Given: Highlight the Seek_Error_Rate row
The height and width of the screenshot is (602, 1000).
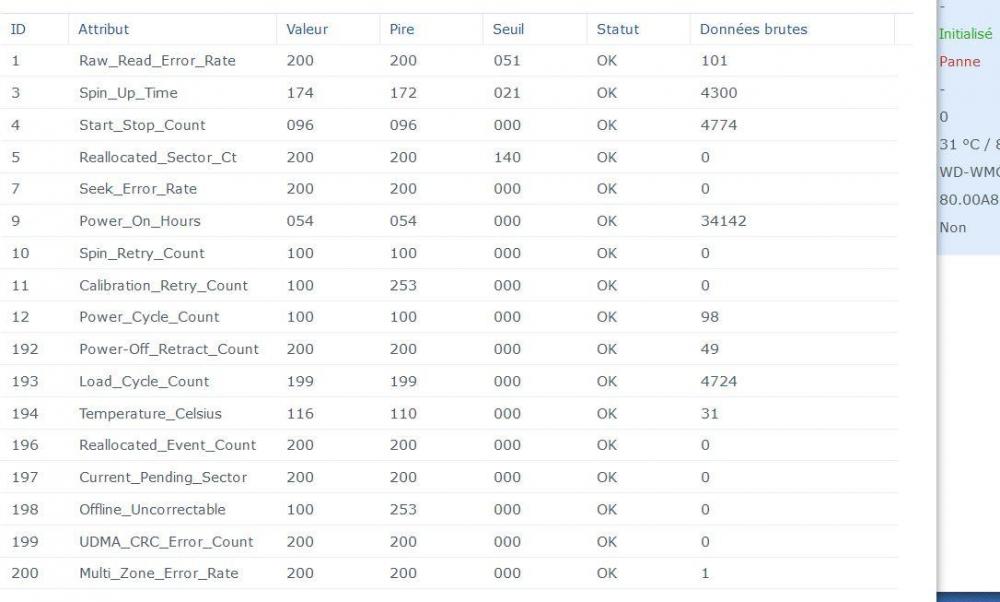Looking at the screenshot, I should point(138,189).
